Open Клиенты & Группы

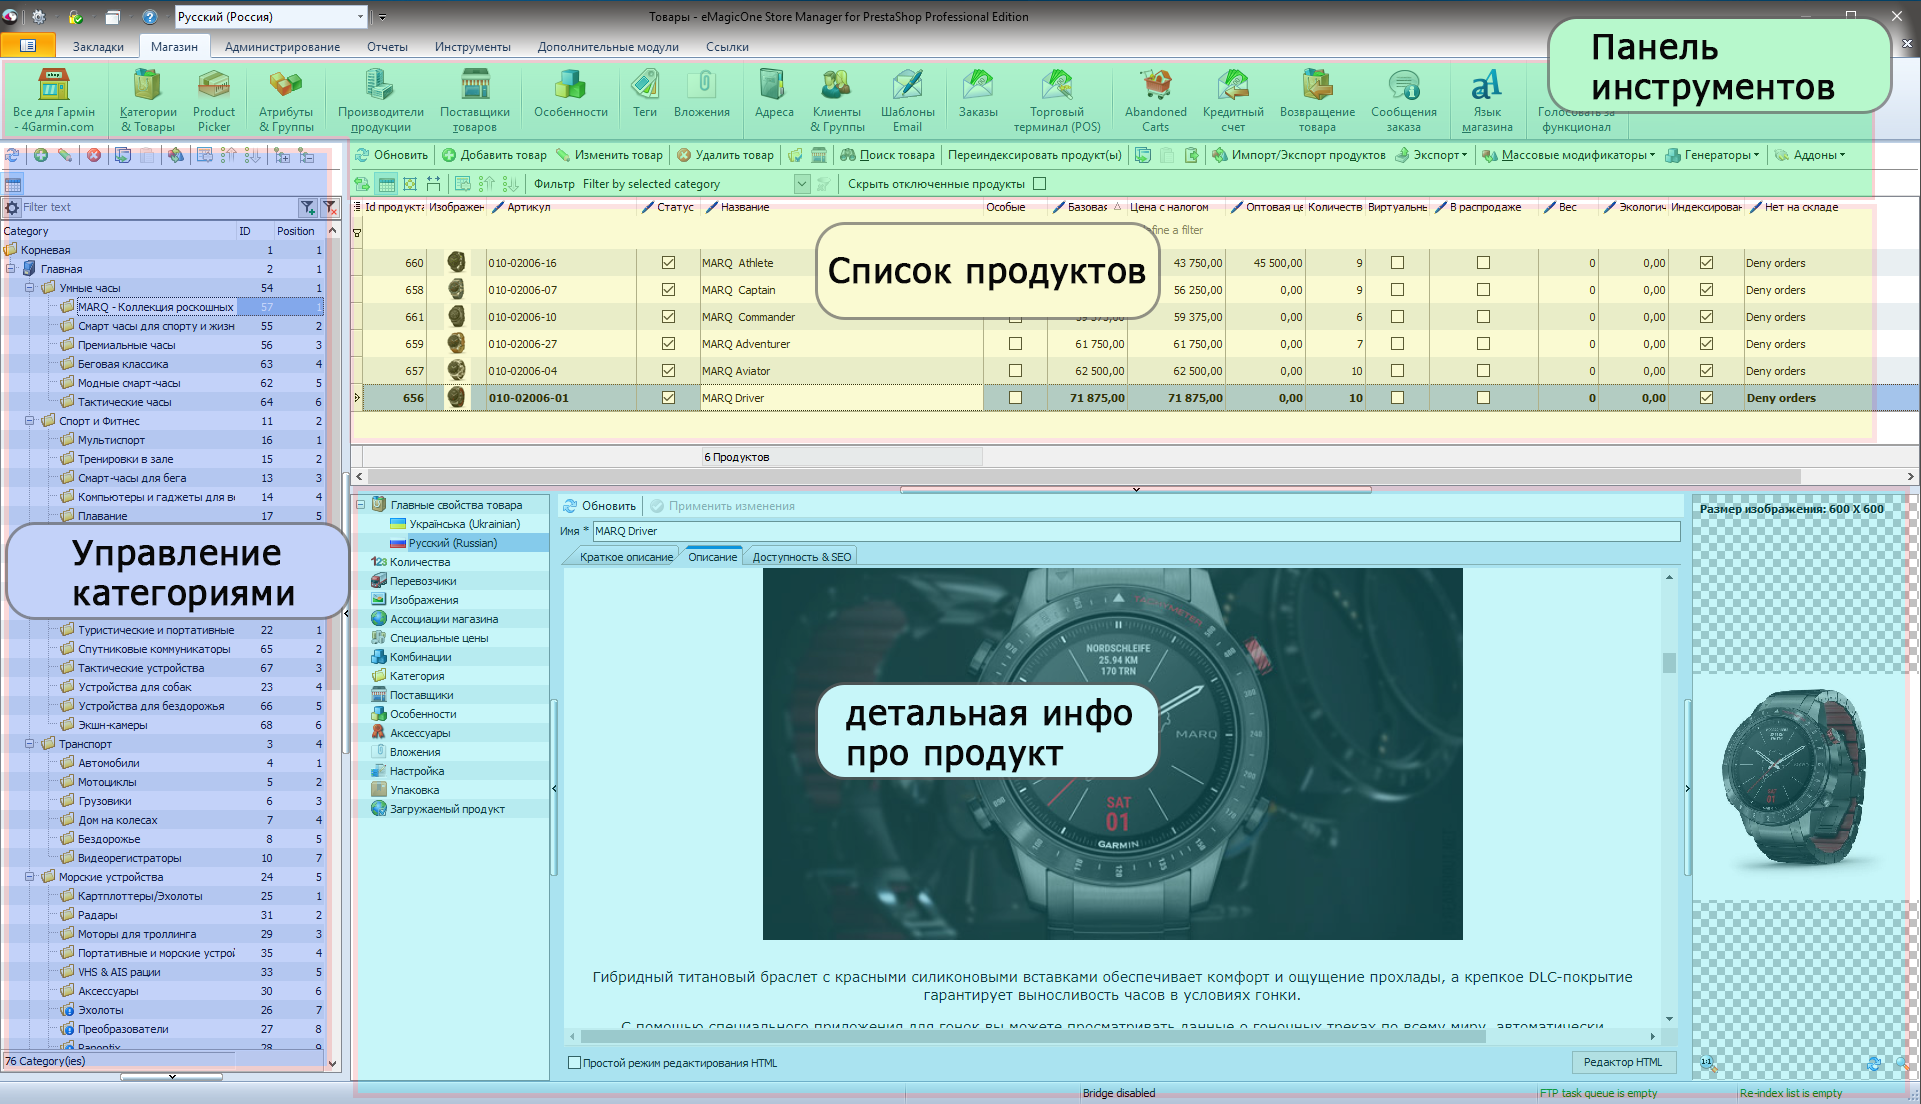coord(837,100)
